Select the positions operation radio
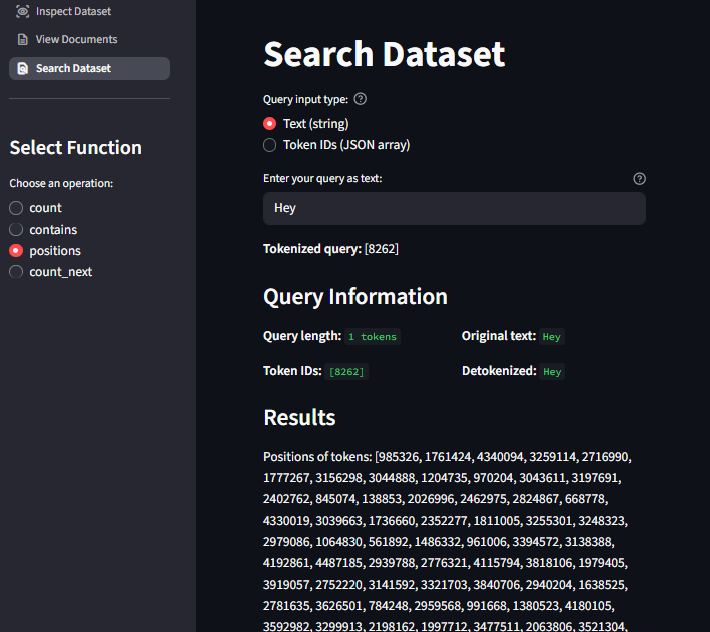 [16, 251]
